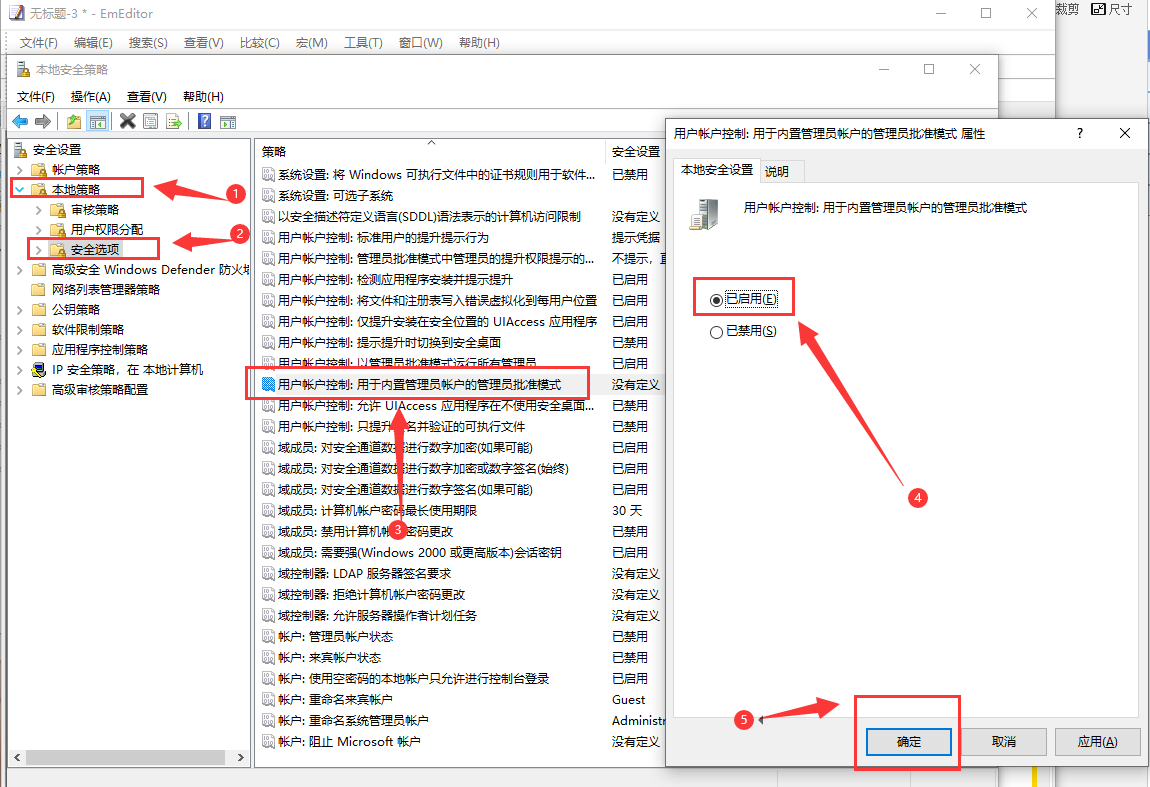Click the 尺寸 tool in the background window

(1112, 9)
